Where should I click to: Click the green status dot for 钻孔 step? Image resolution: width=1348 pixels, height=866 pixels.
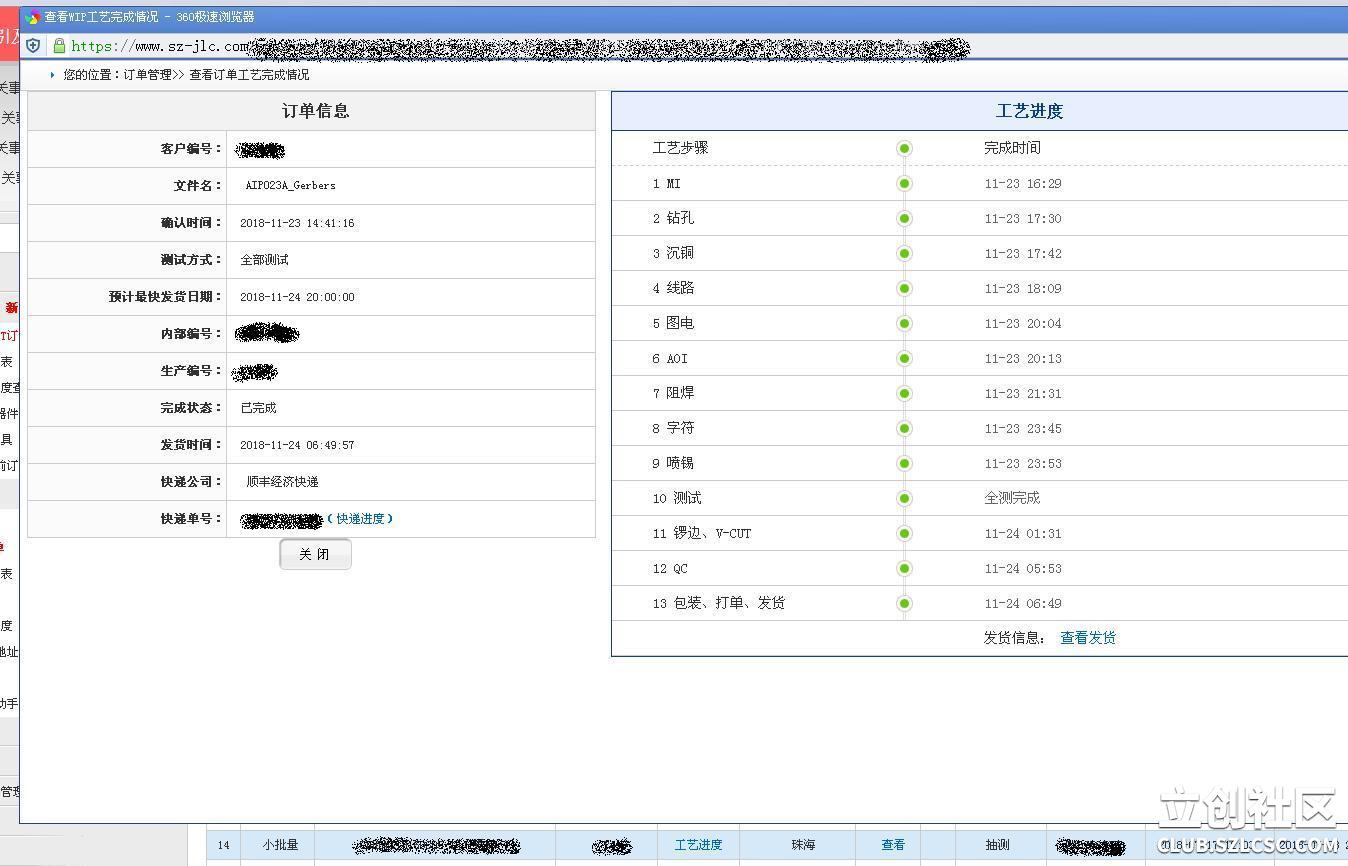[x=904, y=219]
